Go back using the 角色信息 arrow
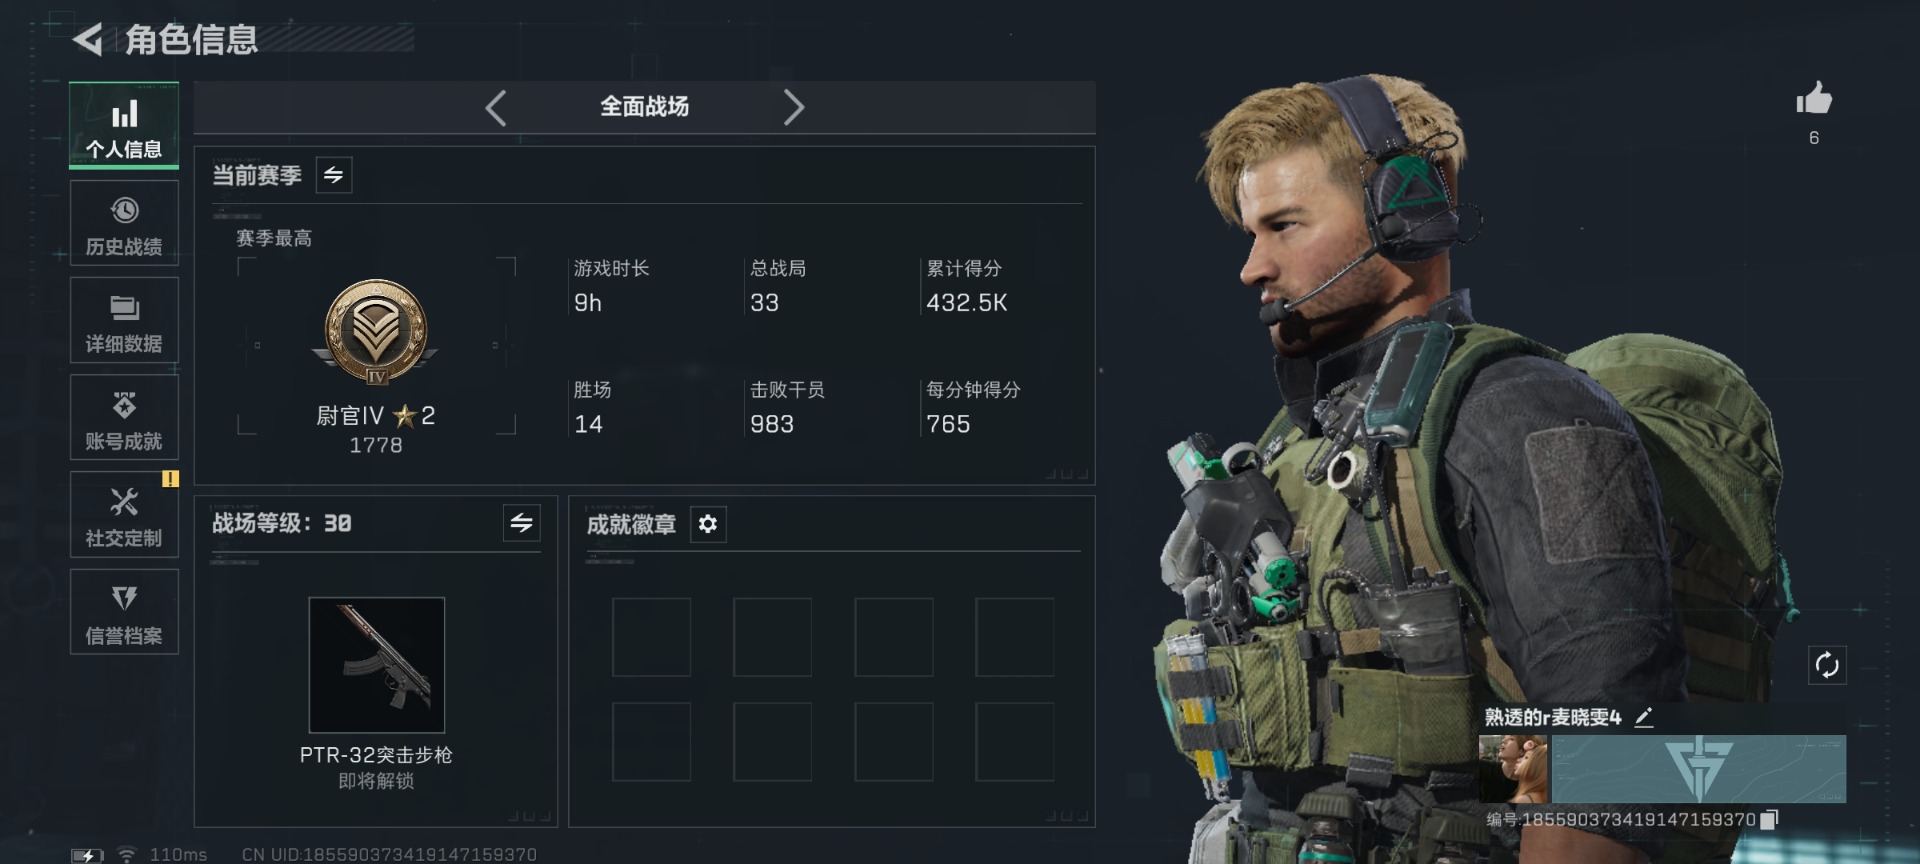Screen dimensions: 1920x864 [x=88, y=40]
